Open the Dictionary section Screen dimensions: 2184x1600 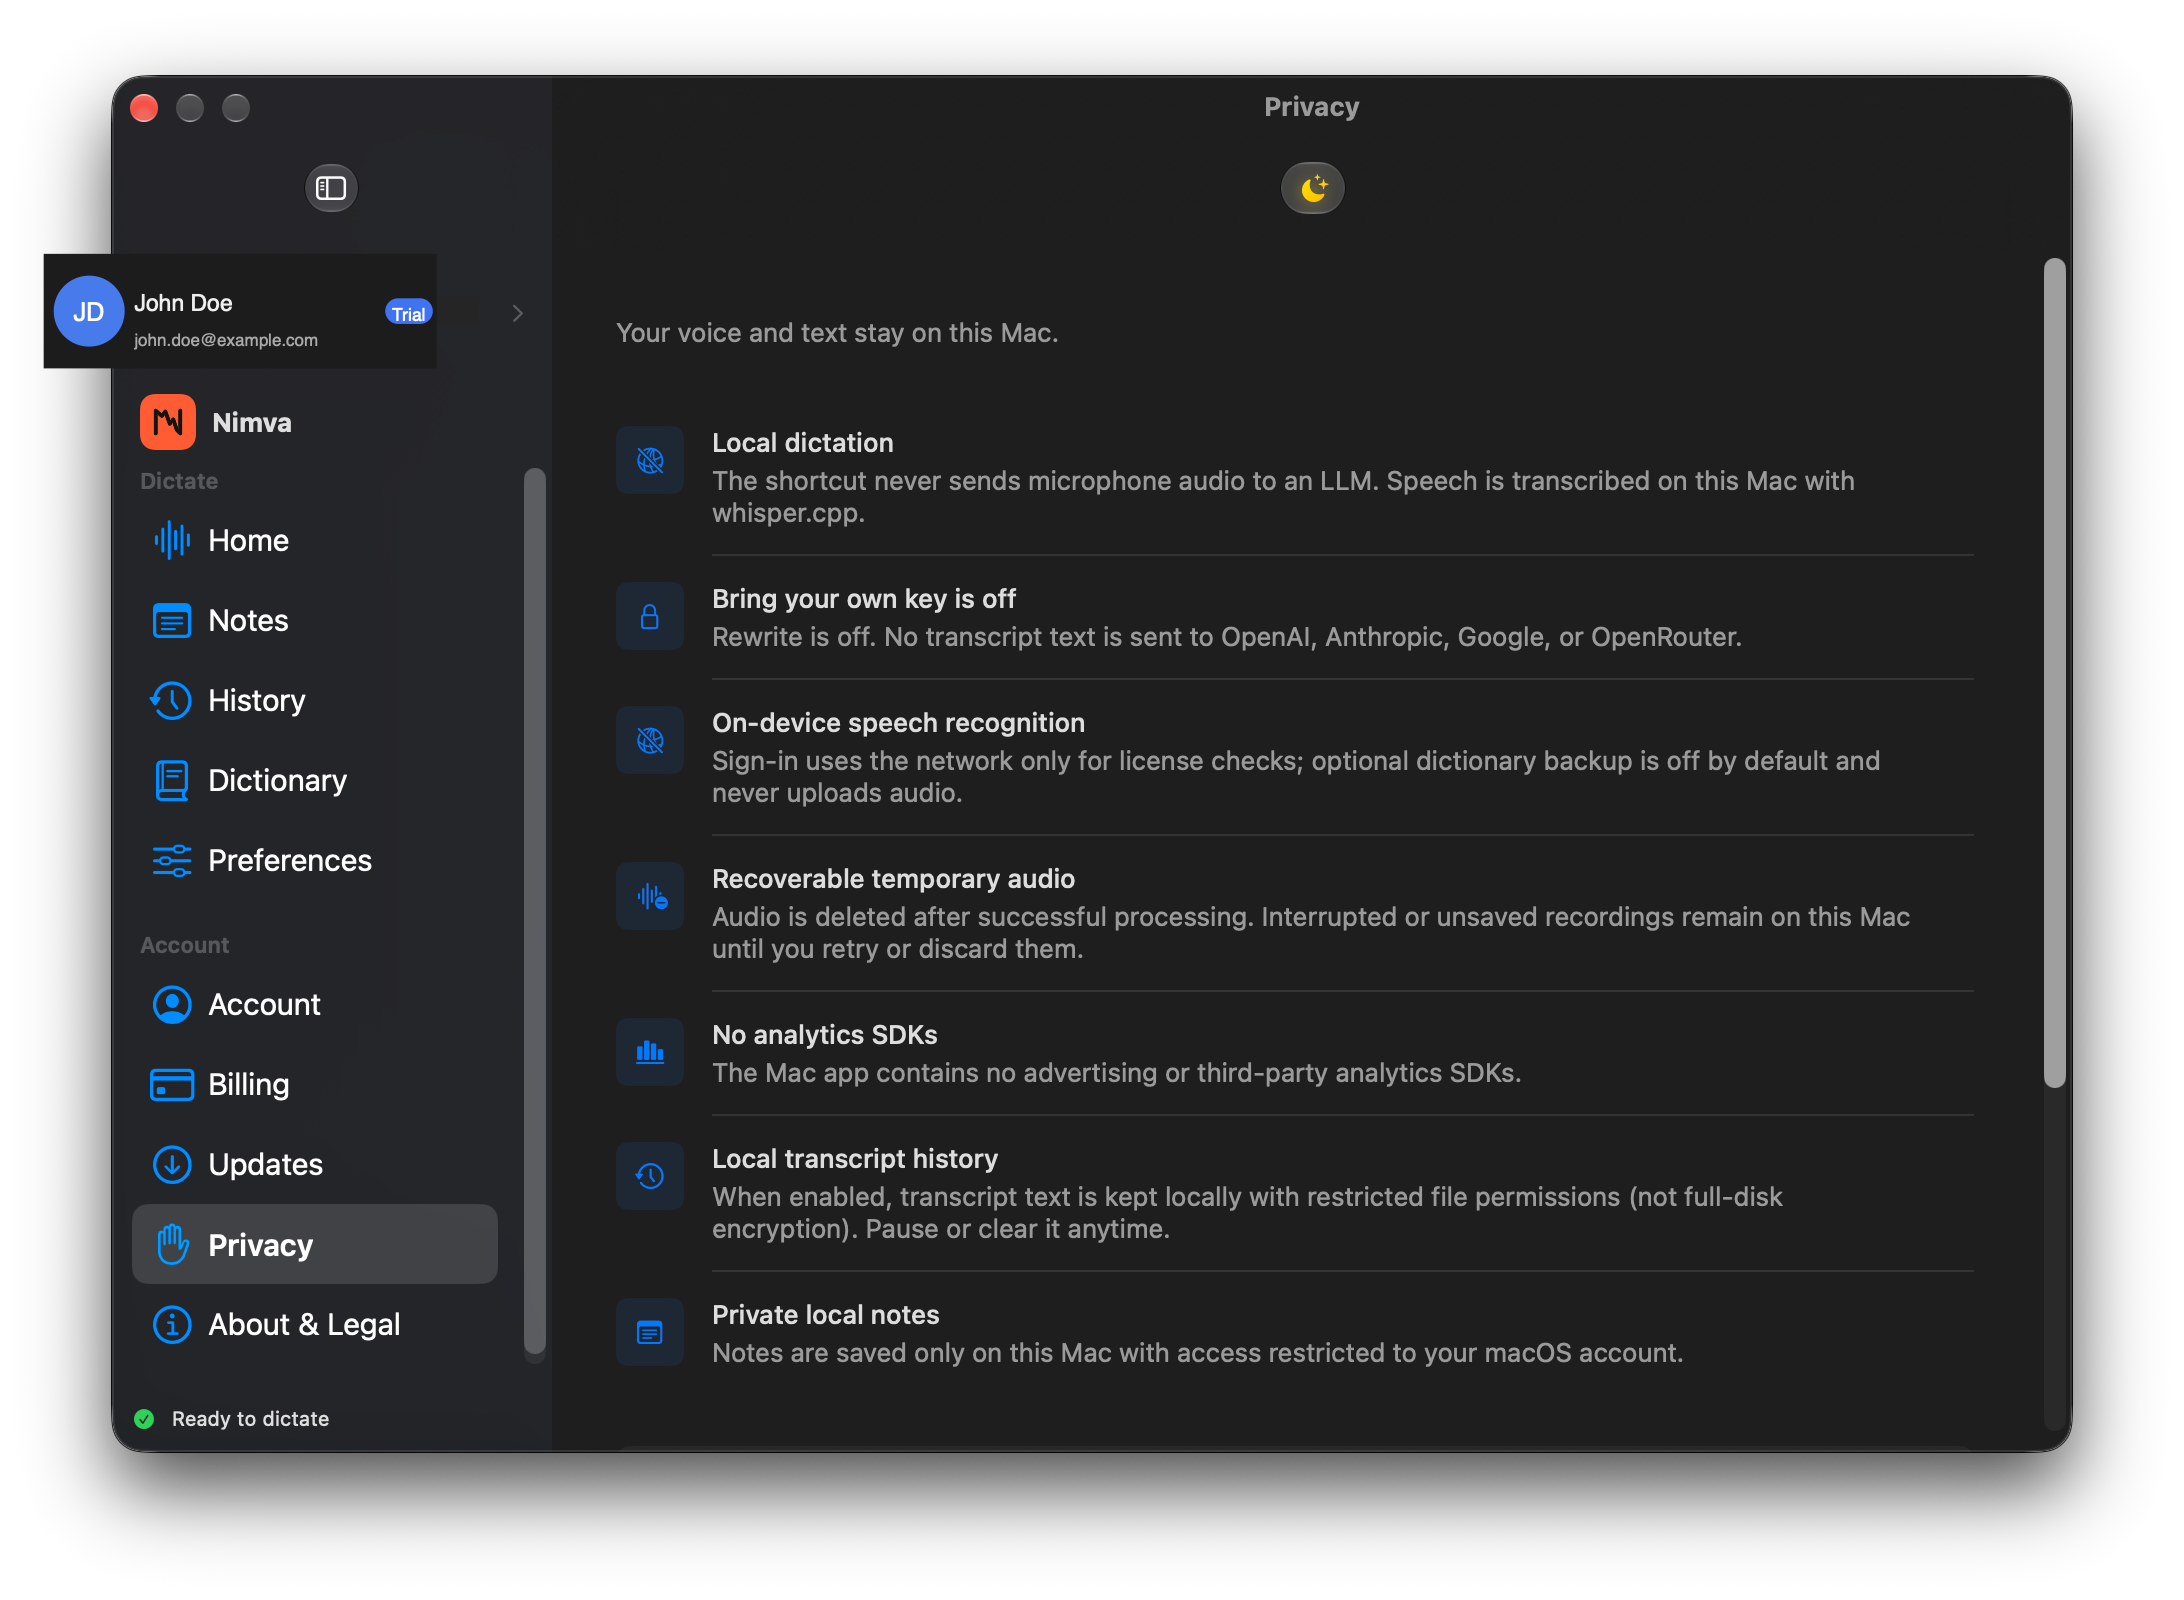point(315,781)
